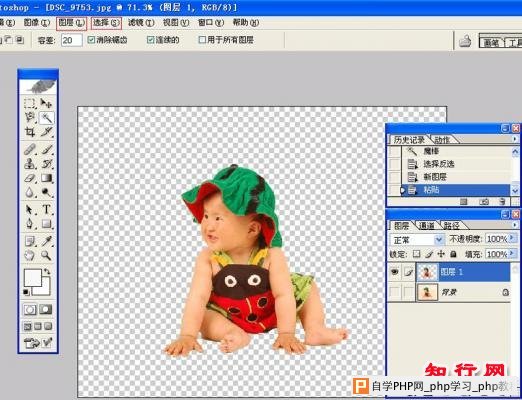Image resolution: width=522 pixels, height=400 pixels.
Task: Select the Eyedropper tool
Action: 46,241
